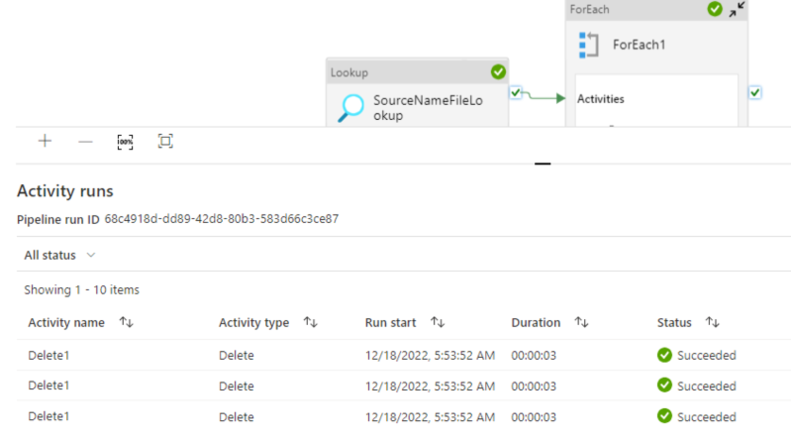This screenshot has height=441, width=791.
Task: Zoom in on the pipeline canvas
Action: pyautogui.click(x=45, y=141)
